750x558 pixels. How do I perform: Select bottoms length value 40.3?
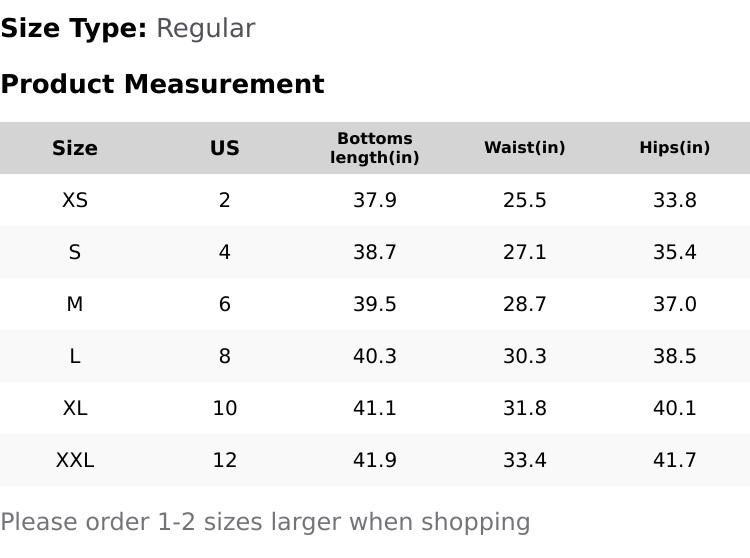coord(375,356)
